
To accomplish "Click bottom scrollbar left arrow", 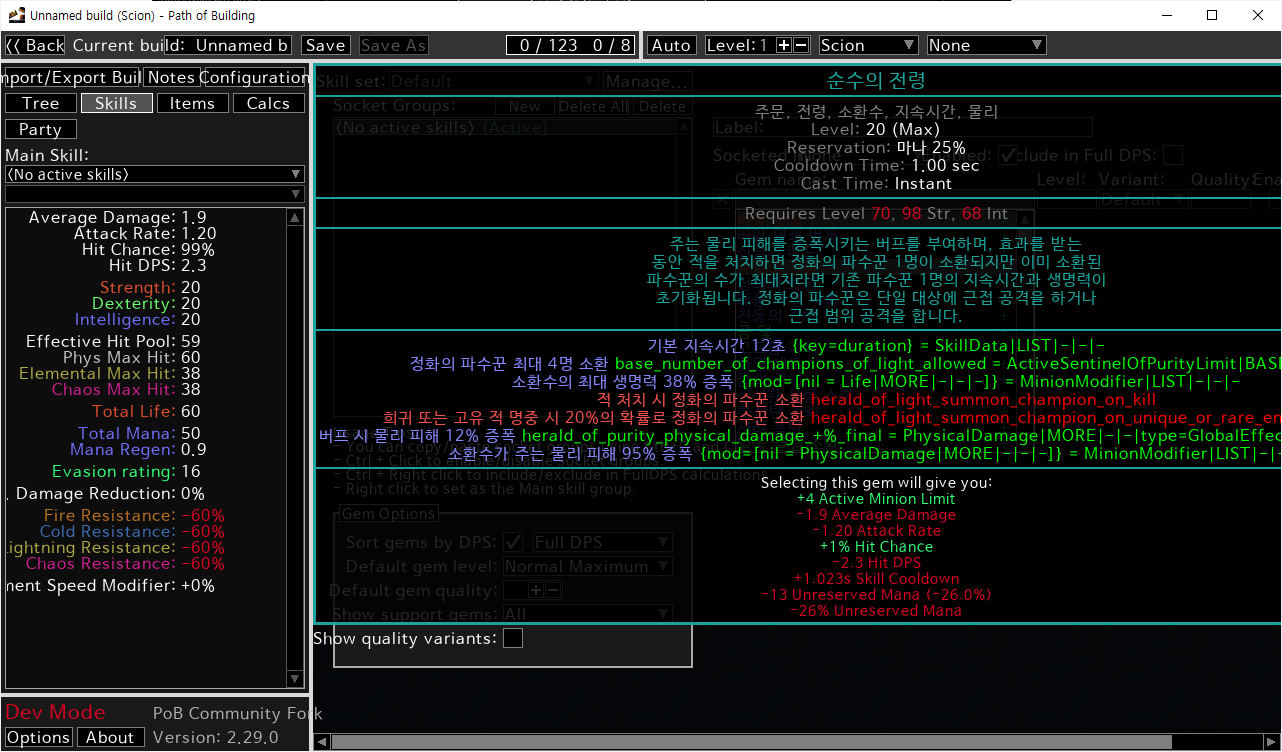I will point(321,741).
